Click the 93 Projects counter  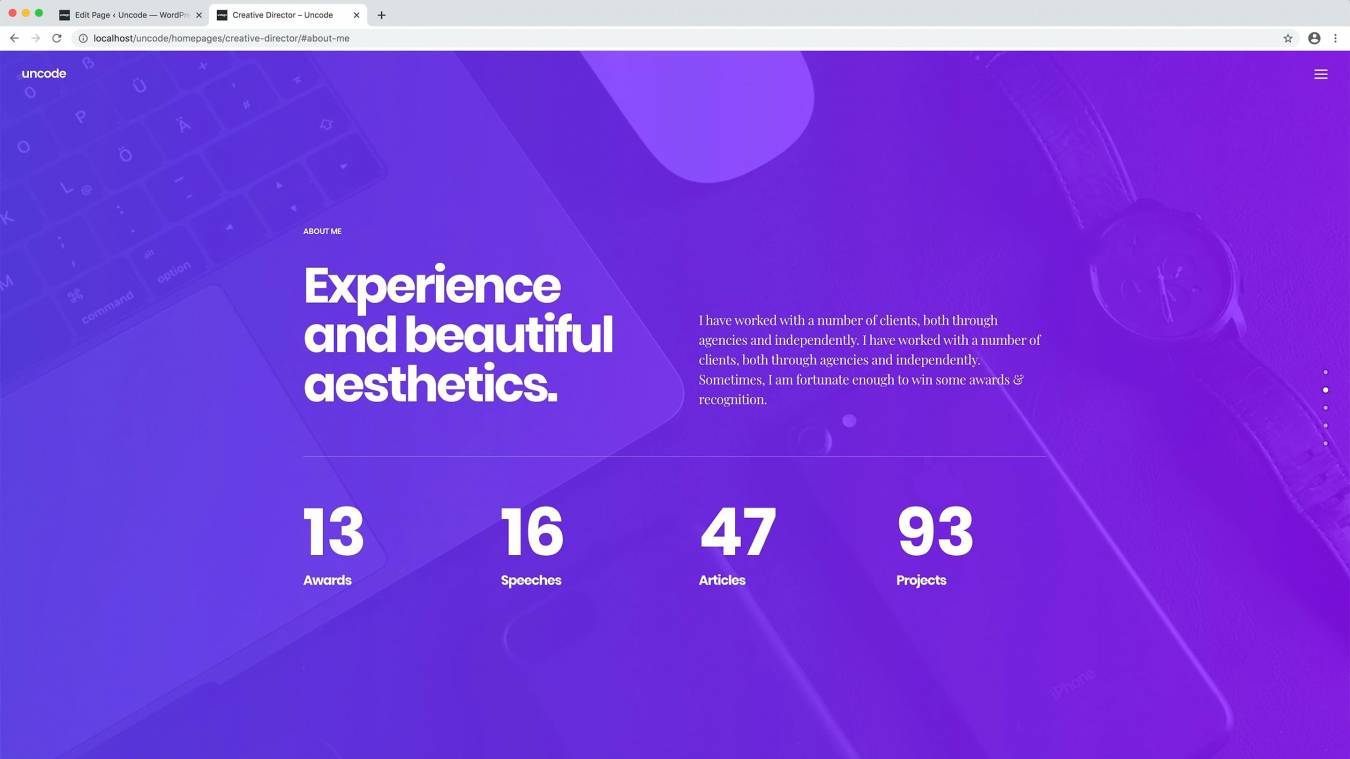pyautogui.click(x=934, y=545)
